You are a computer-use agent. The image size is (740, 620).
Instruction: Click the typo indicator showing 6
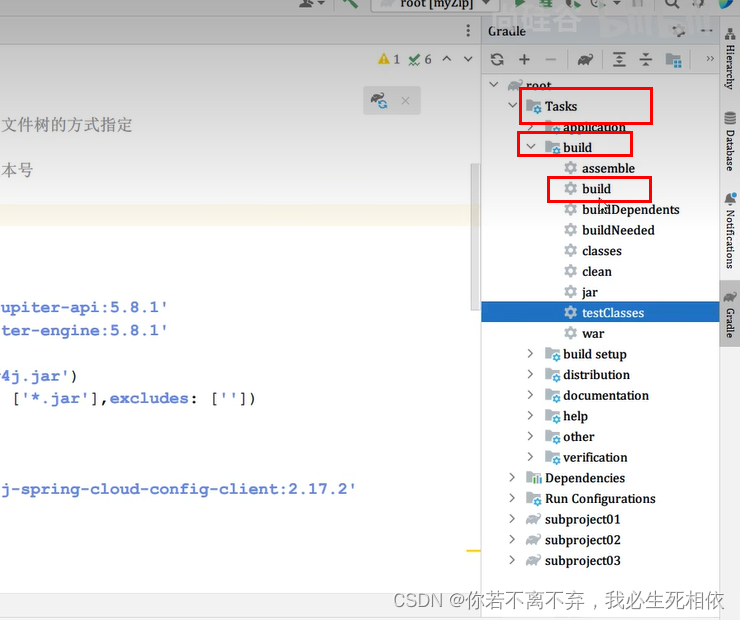coord(420,59)
